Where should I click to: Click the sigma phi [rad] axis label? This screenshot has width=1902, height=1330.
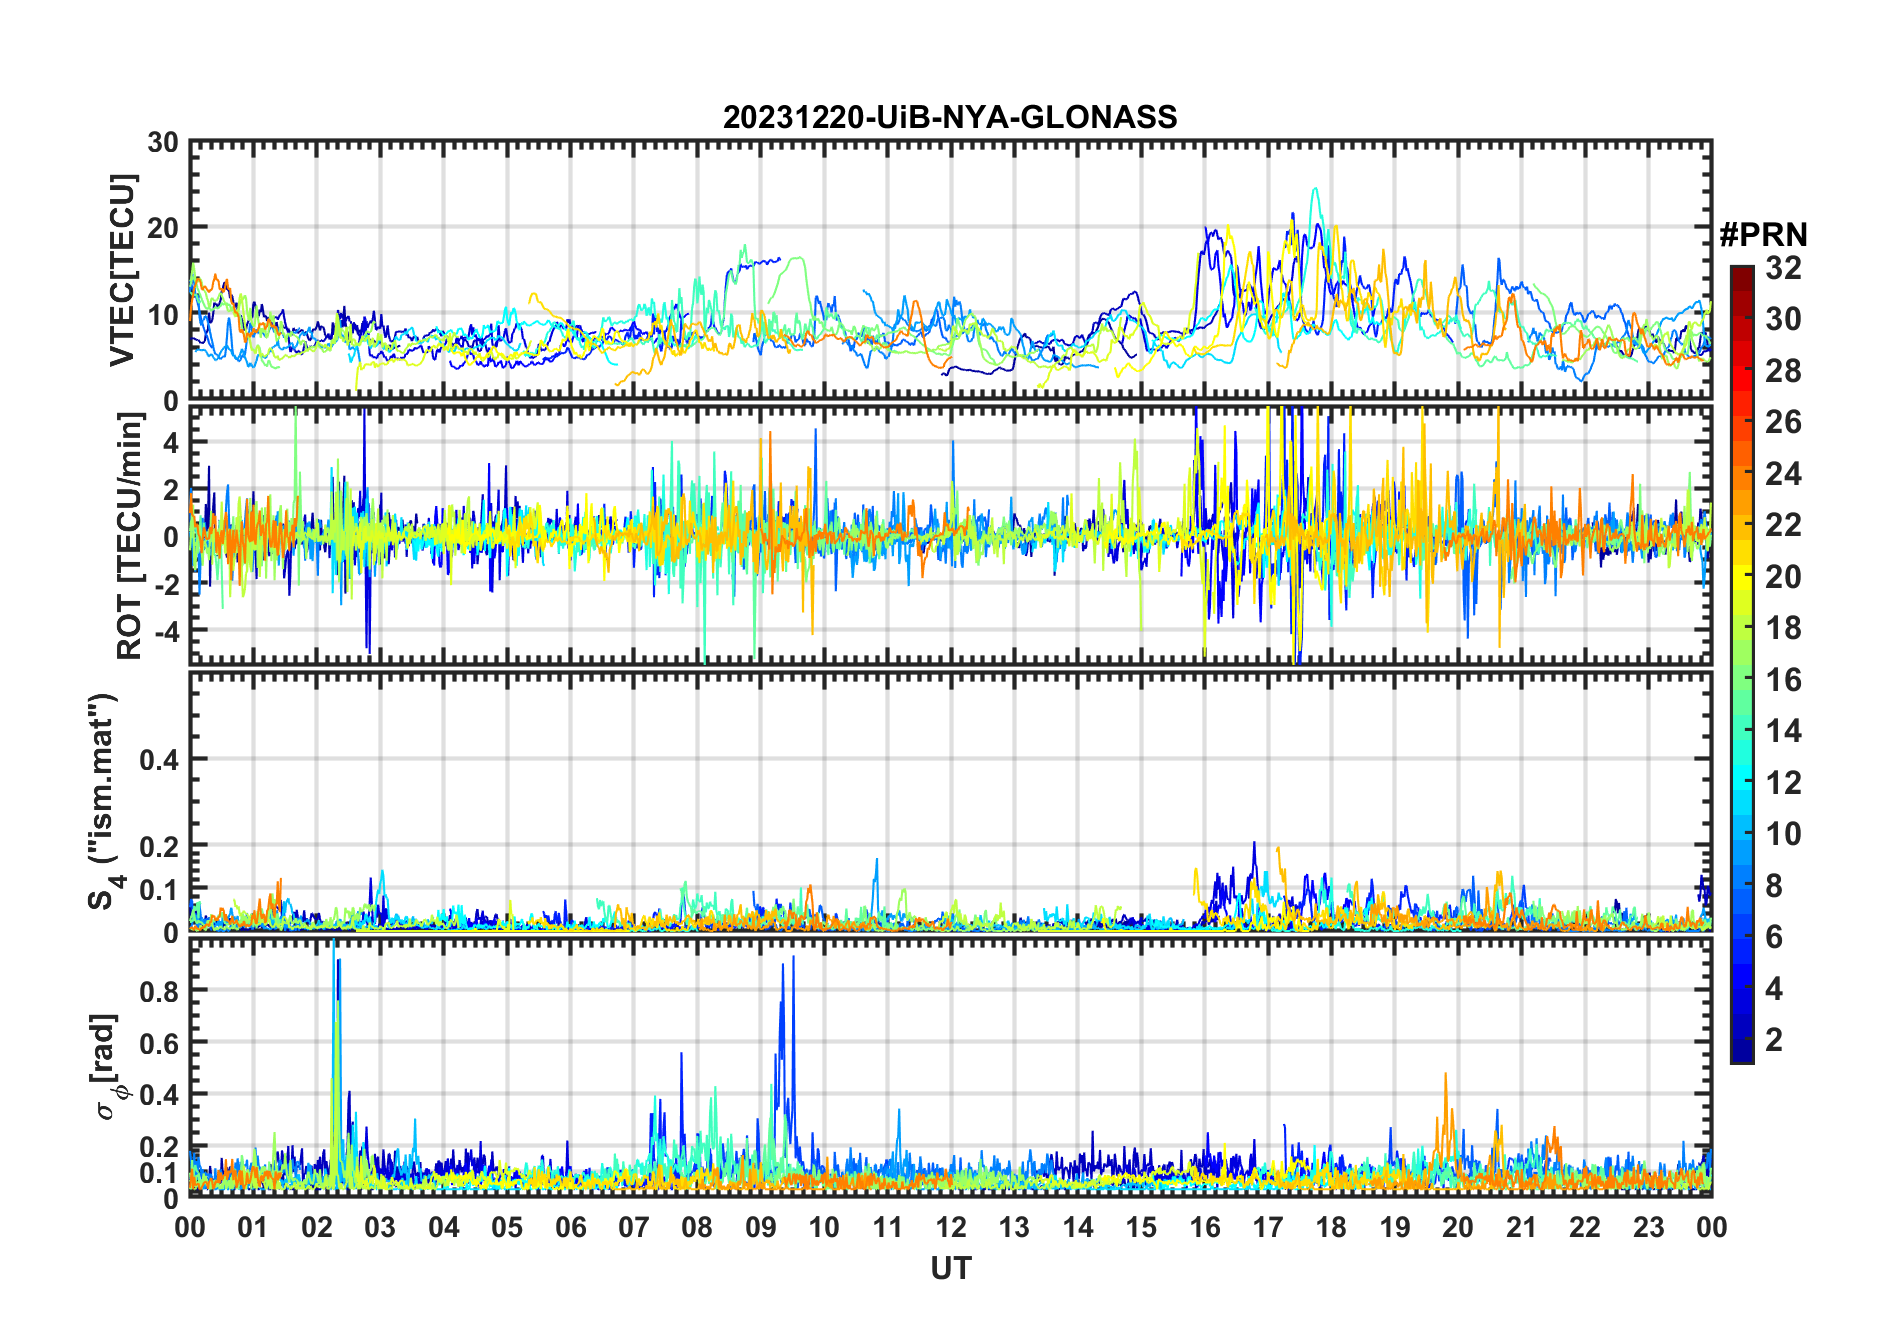[x=108, y=1067]
